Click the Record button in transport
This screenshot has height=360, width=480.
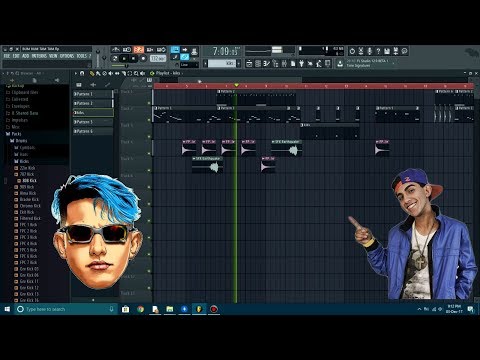coord(143,58)
